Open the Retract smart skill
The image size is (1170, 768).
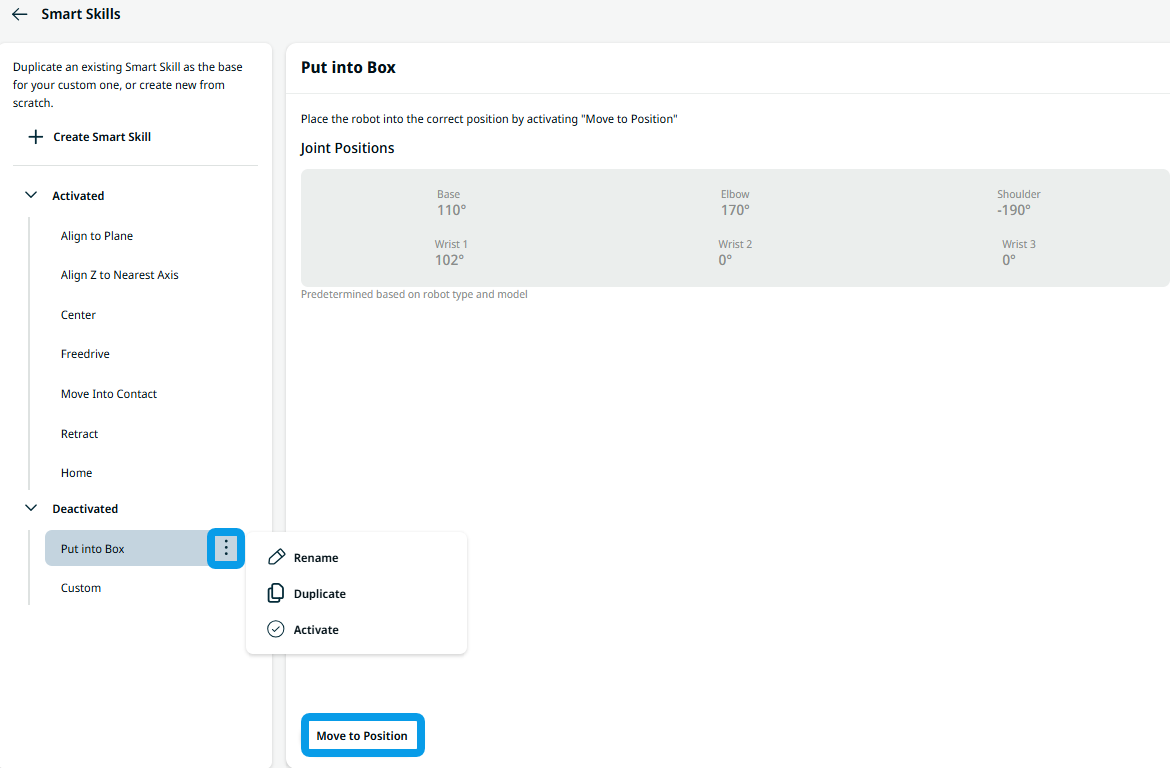[79, 434]
